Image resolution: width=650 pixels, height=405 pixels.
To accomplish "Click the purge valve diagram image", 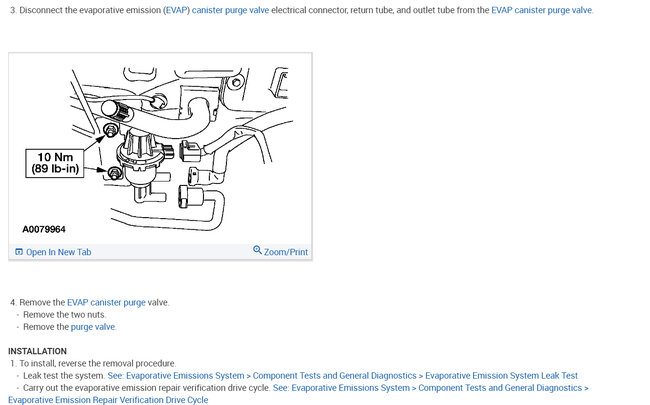I will (x=160, y=148).
